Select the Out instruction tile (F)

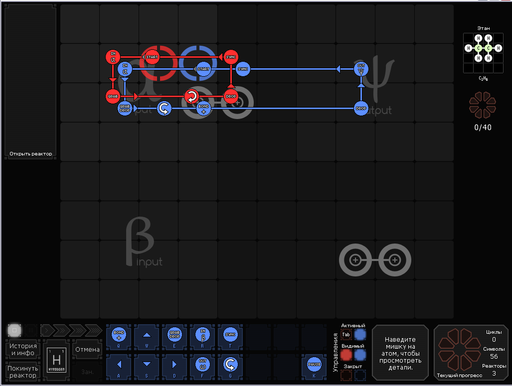coord(202,366)
